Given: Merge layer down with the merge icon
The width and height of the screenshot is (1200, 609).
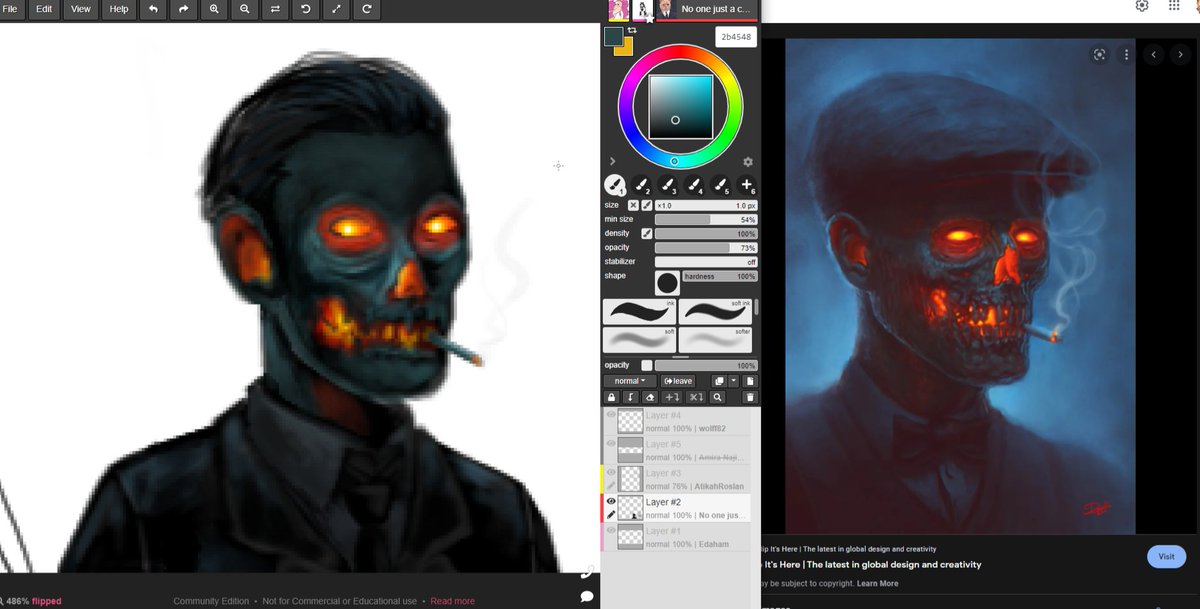Looking at the screenshot, I should (670, 397).
